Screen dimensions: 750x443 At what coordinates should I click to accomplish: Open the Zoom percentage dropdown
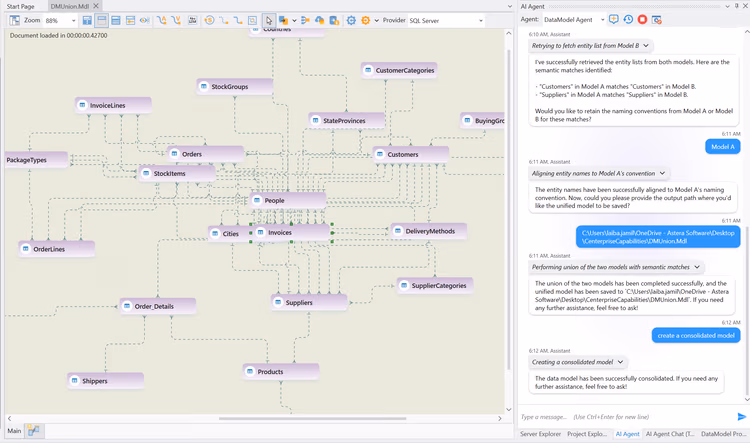(73, 21)
